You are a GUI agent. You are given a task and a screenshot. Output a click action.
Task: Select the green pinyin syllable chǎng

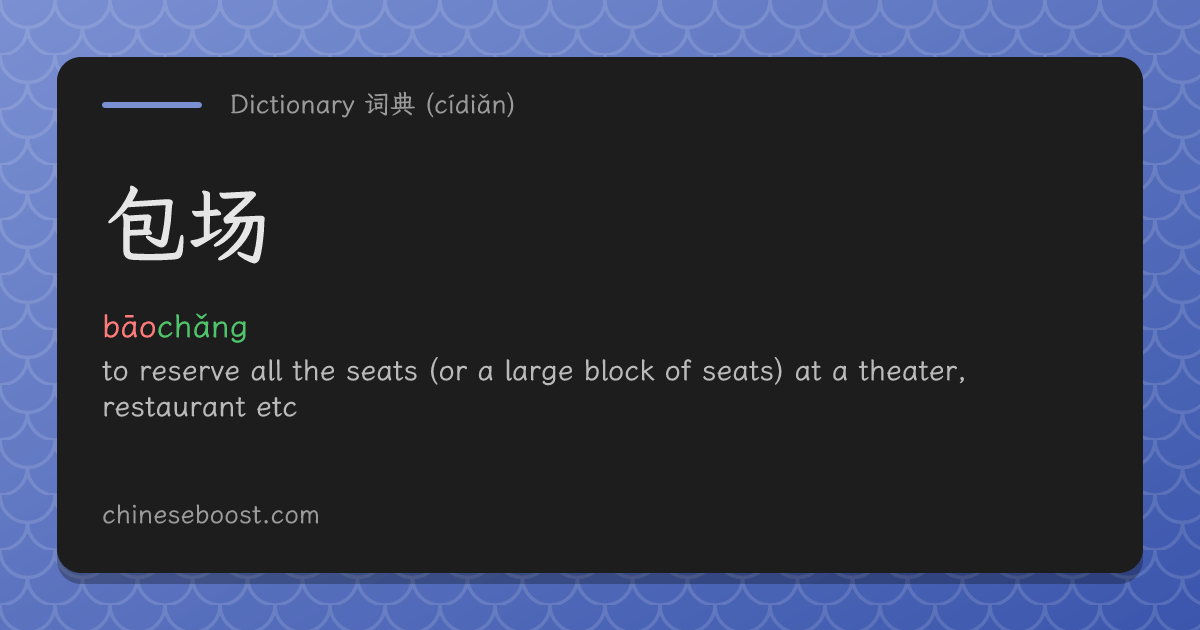[202, 328]
